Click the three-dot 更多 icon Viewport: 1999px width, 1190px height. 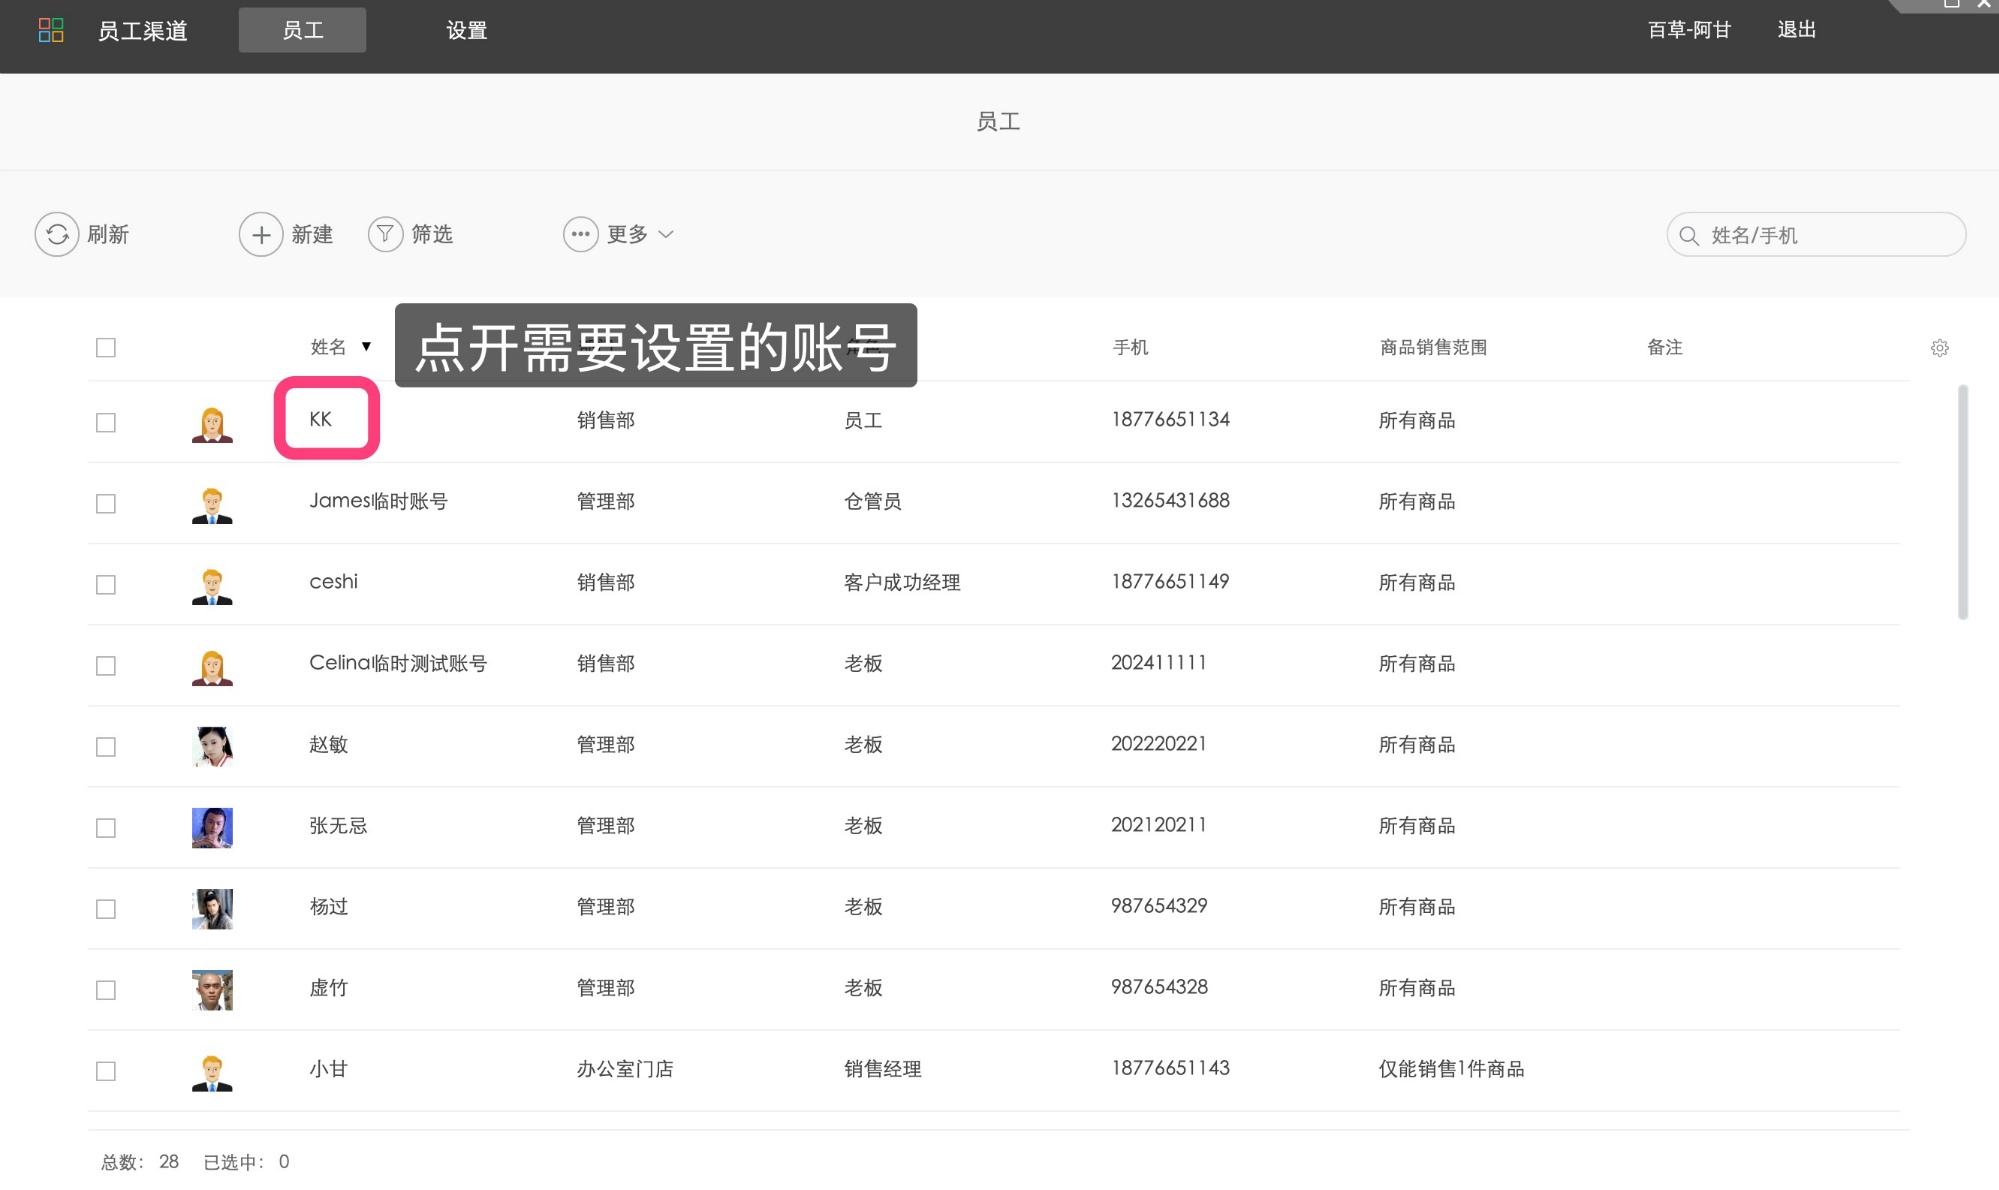point(580,234)
